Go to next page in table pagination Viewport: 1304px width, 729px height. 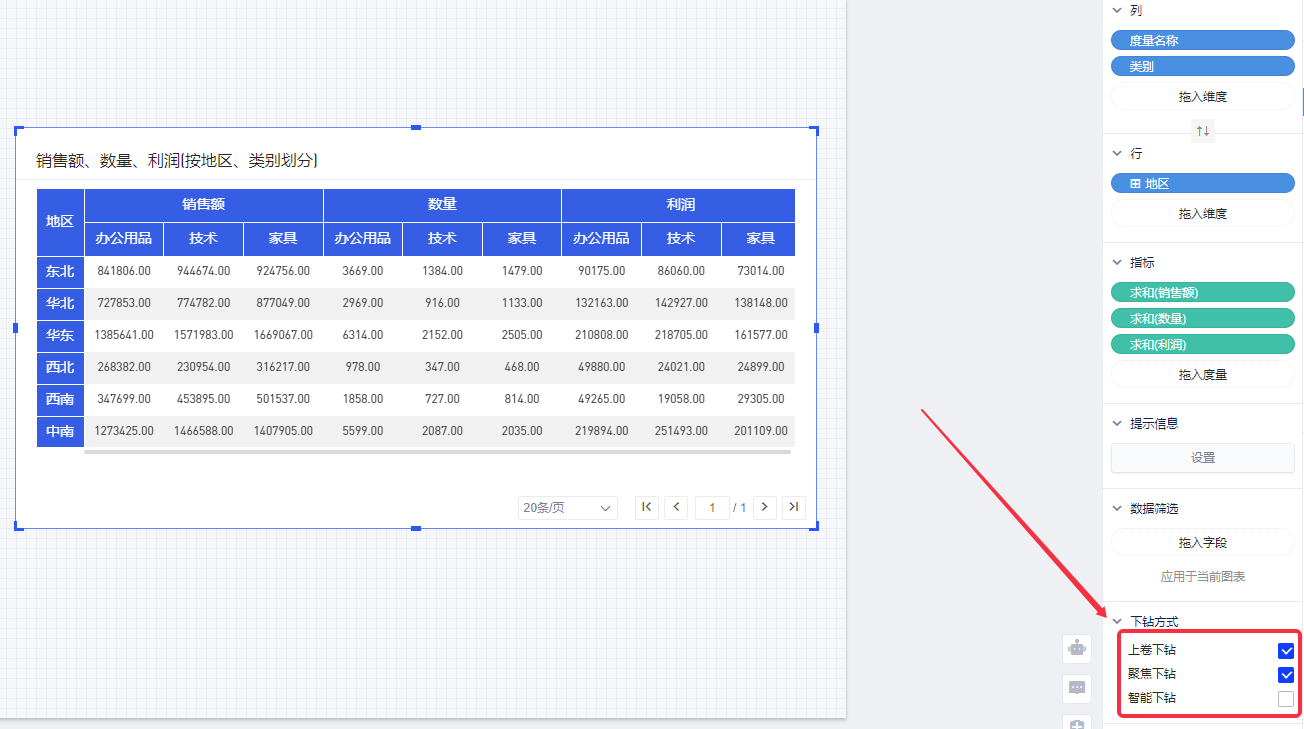[x=765, y=507]
